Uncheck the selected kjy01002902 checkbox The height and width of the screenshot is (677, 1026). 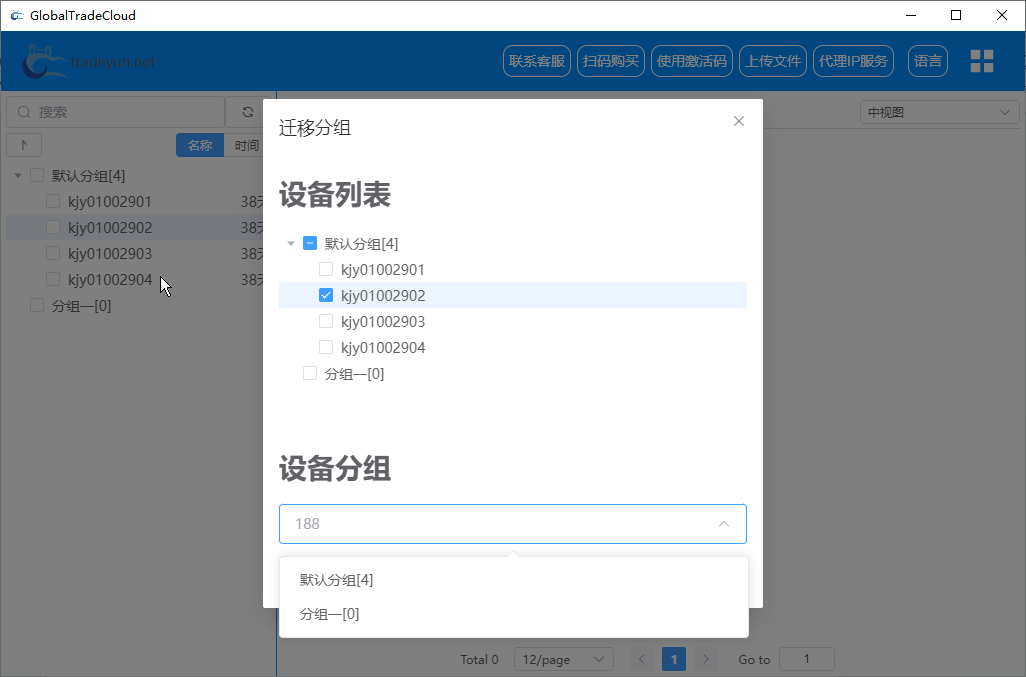[x=325, y=294]
